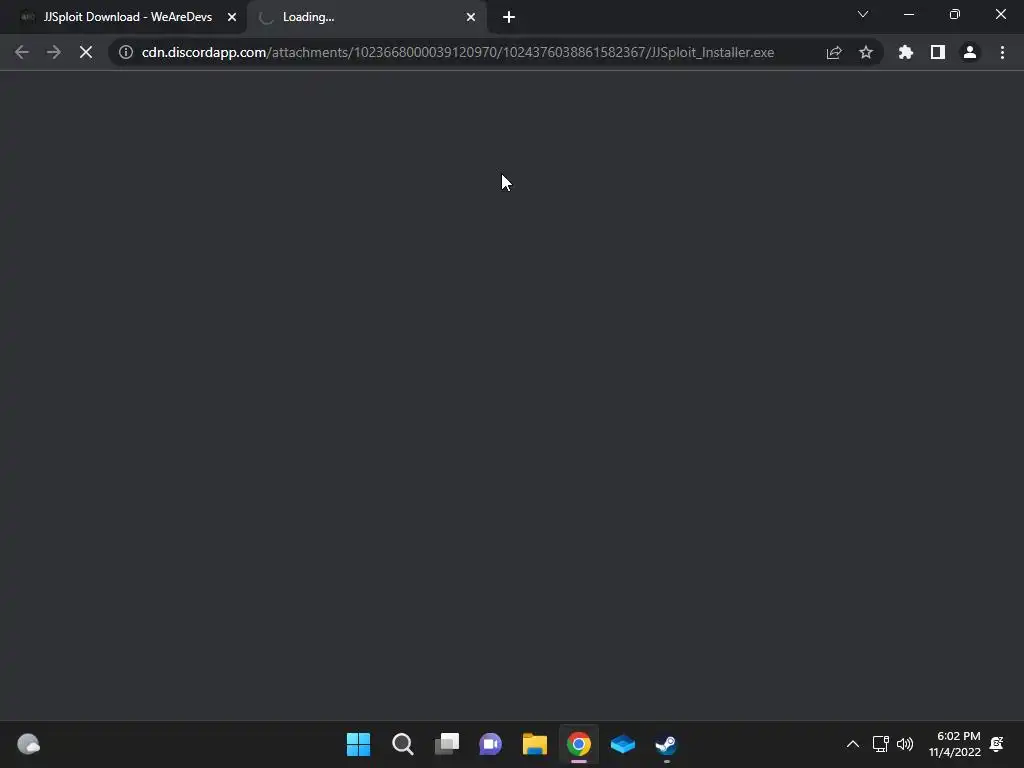
Task: Go forward to next page
Action: pos(54,52)
